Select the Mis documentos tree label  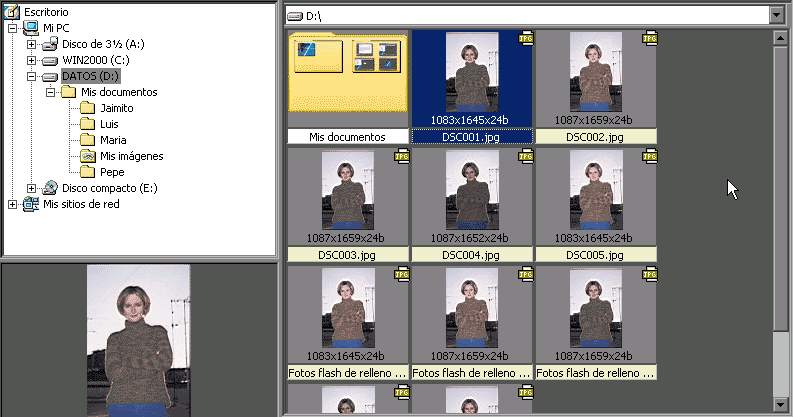click(x=119, y=92)
